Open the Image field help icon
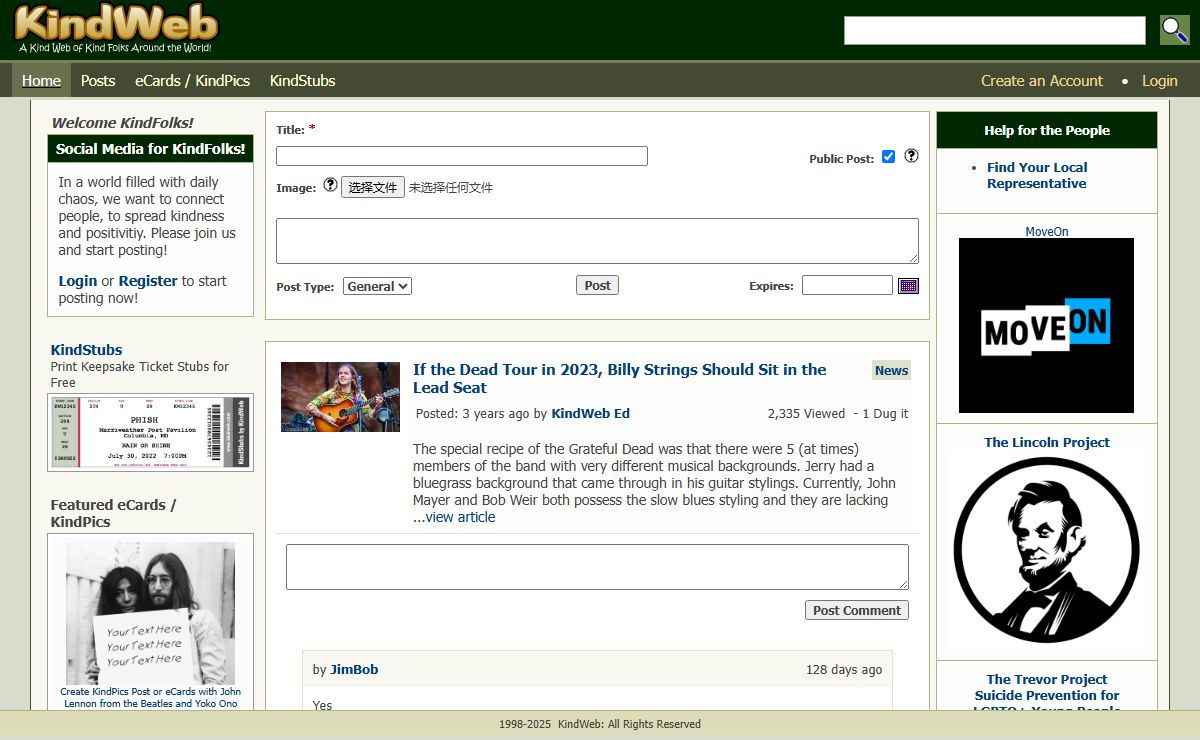Screen dimensions: 1200x740 pos(330,185)
